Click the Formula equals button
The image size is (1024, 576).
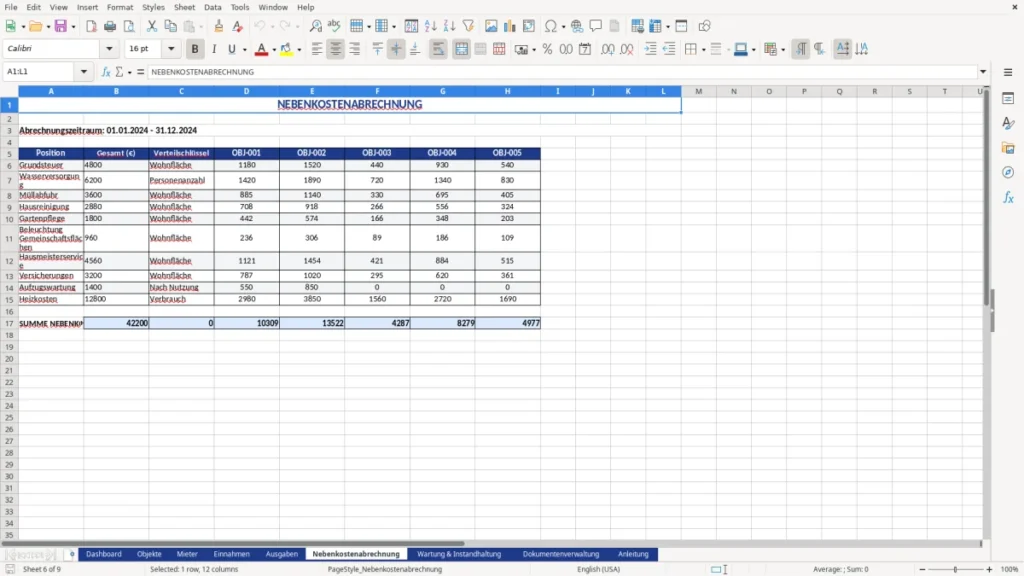140,72
